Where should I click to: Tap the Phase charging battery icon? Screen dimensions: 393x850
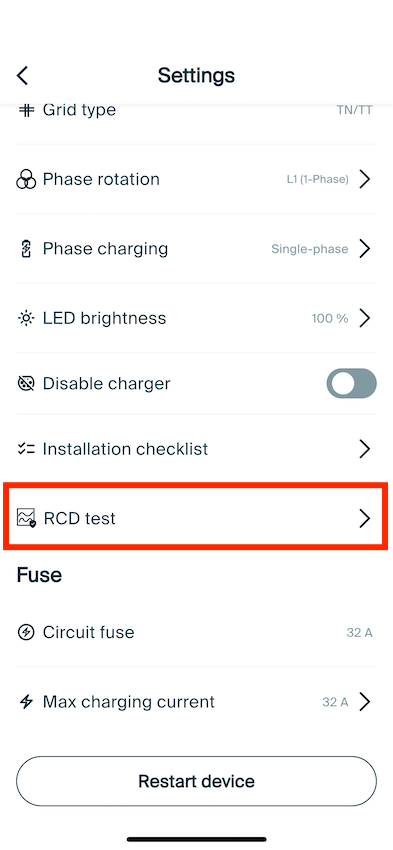(25, 249)
